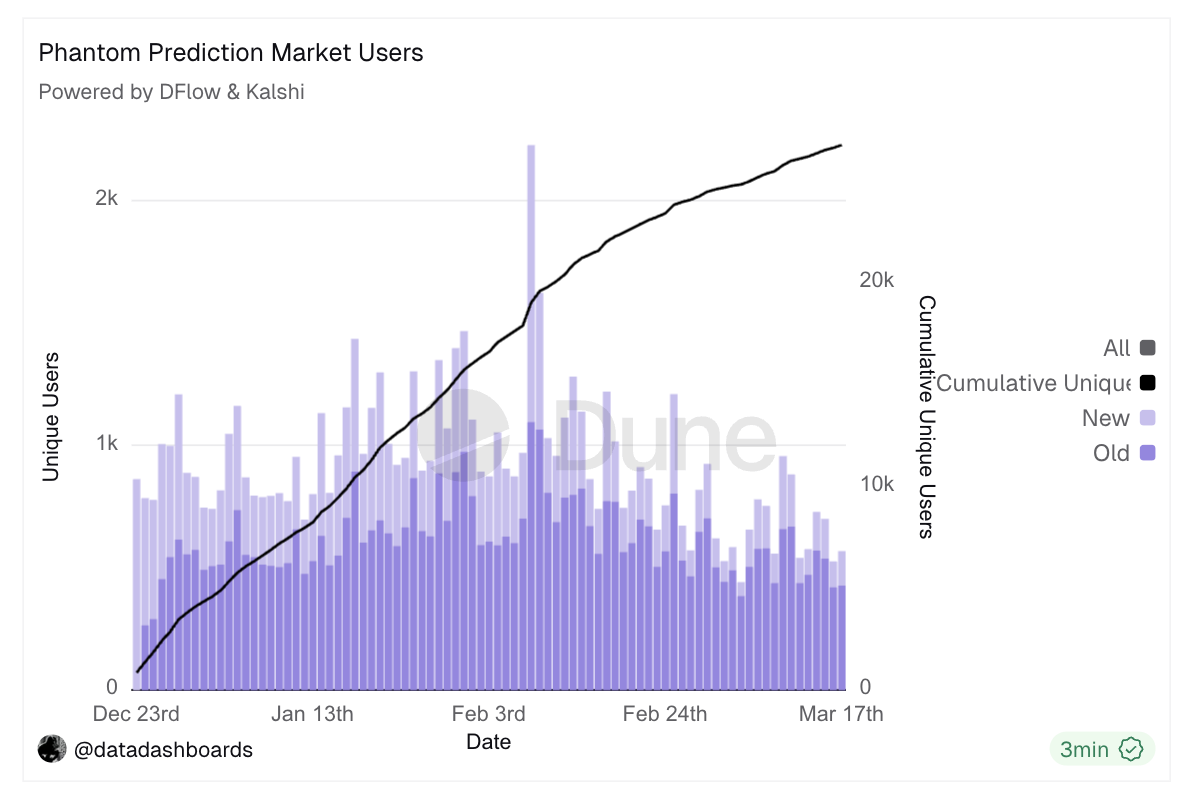This screenshot has height=792, width=1188.
Task: Click the "Mar 17th" x-axis label
Action: coord(841,714)
